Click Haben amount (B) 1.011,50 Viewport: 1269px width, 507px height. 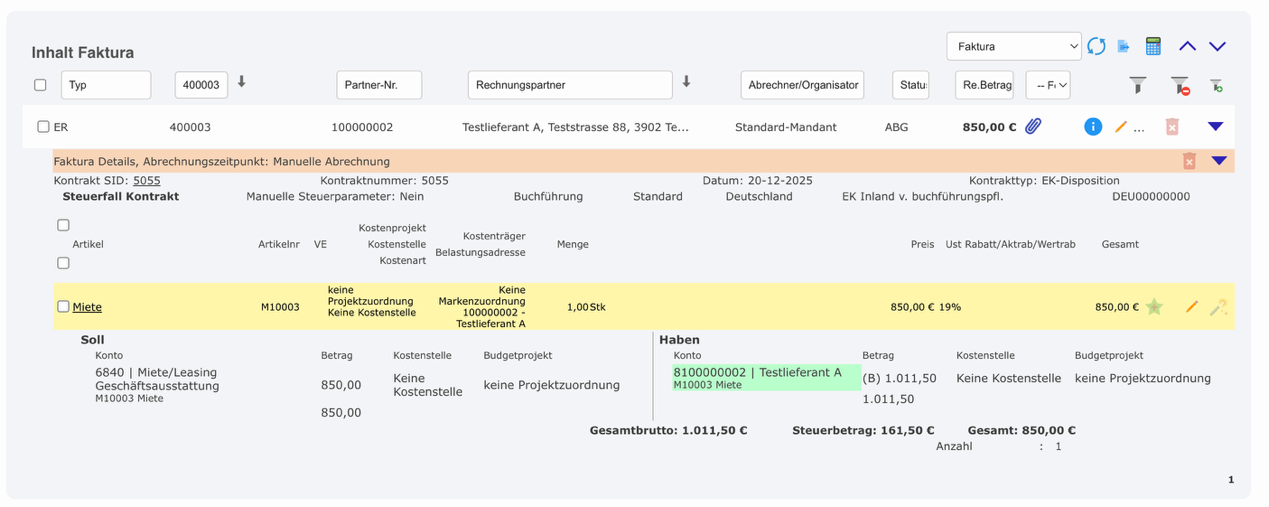[899, 378]
